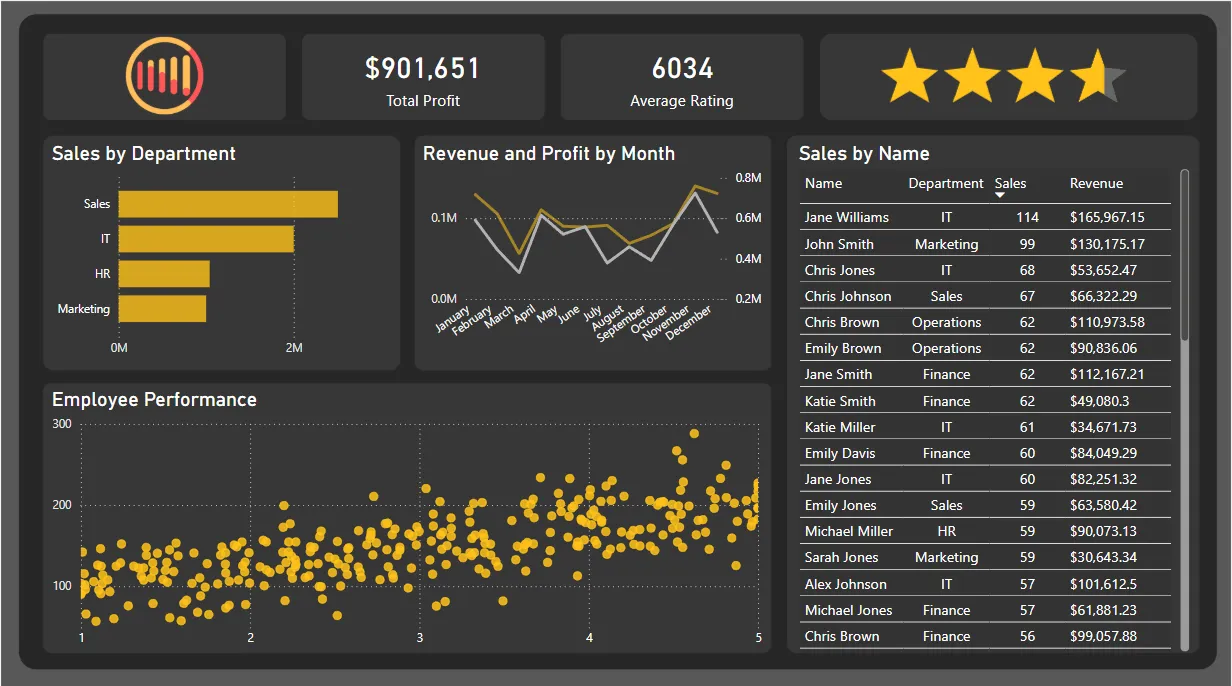The width and height of the screenshot is (1232, 686).
Task: Select the sales count 68 cell
Action: [x=1027, y=270]
